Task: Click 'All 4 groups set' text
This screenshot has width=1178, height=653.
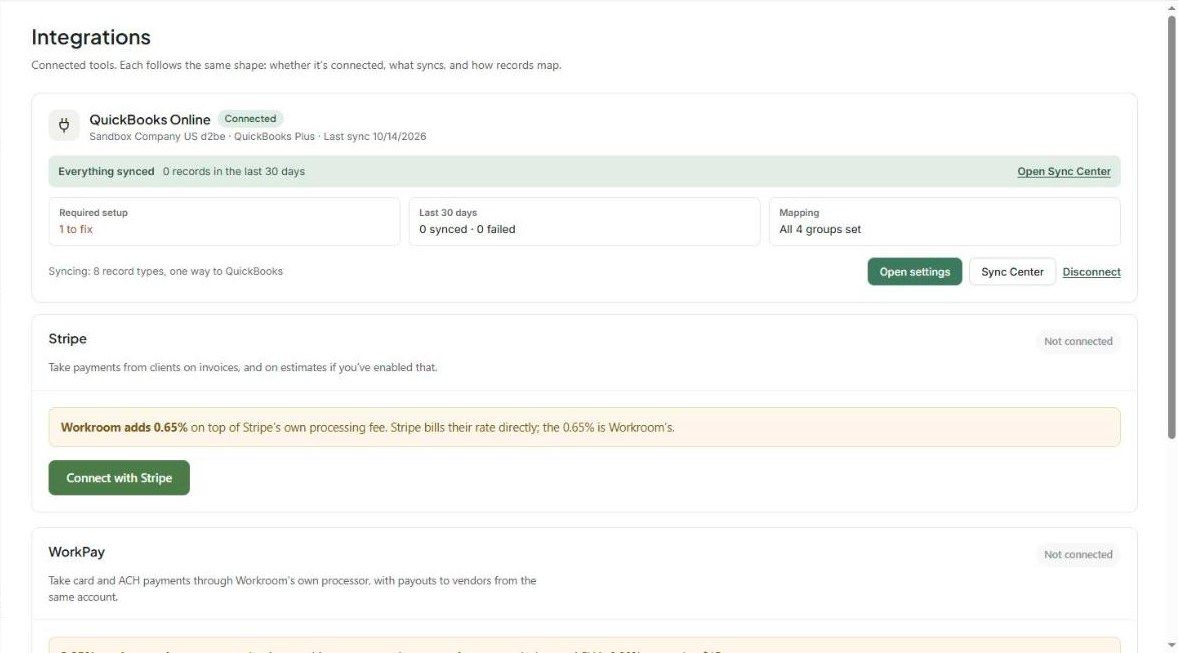Action: tap(820, 229)
